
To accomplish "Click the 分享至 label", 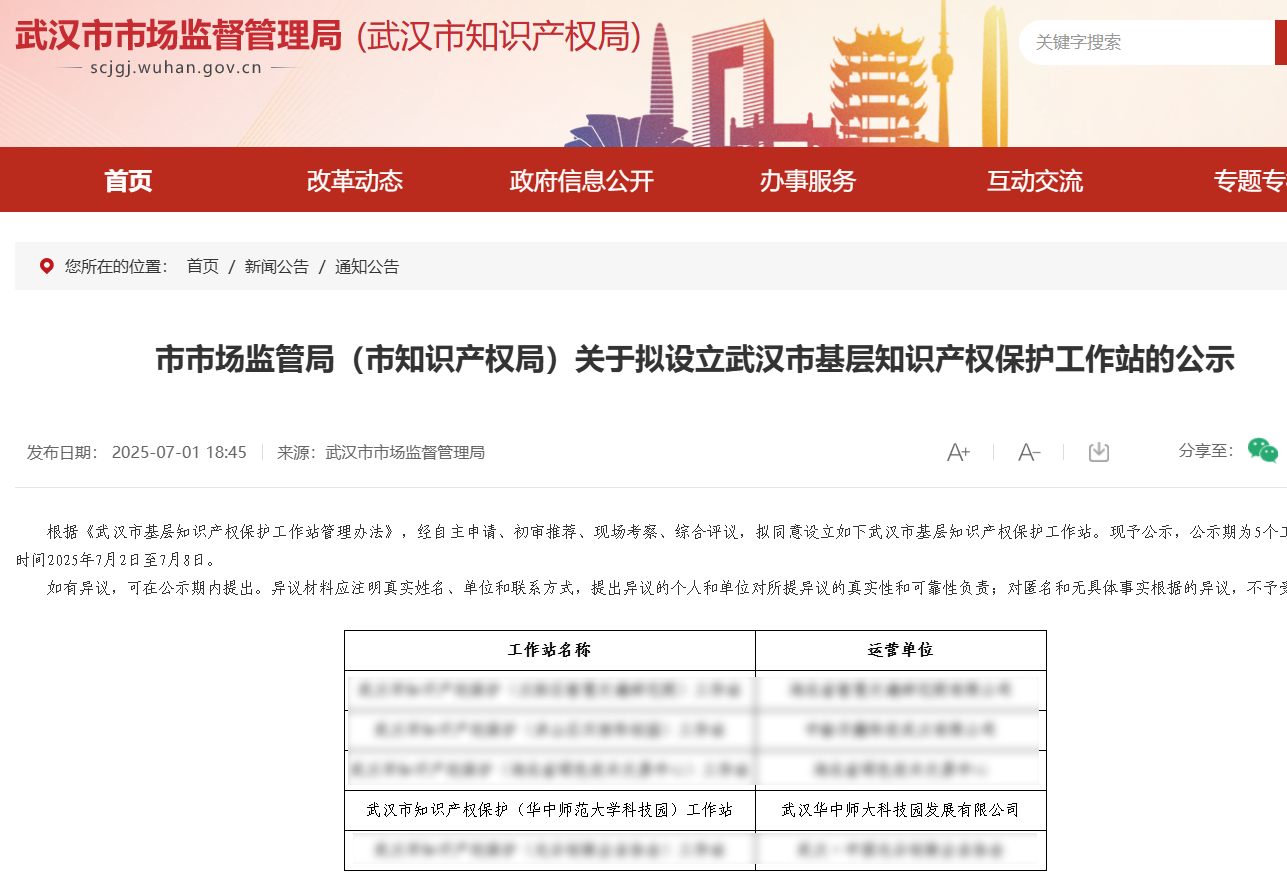I will 1206,451.
